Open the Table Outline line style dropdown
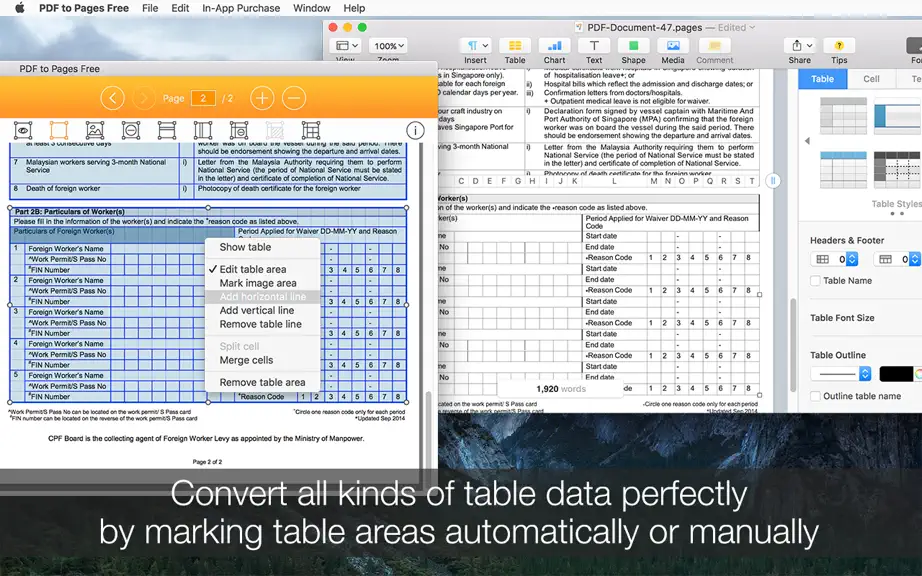The width and height of the screenshot is (922, 576). 840,373
